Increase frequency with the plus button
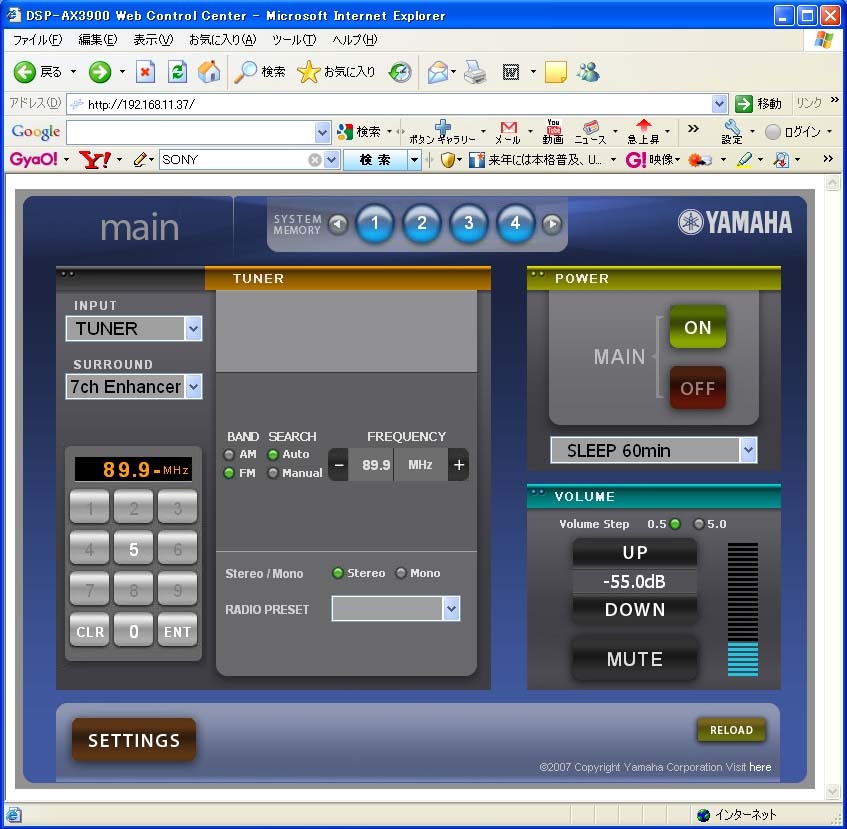This screenshot has width=847, height=829. (x=459, y=464)
